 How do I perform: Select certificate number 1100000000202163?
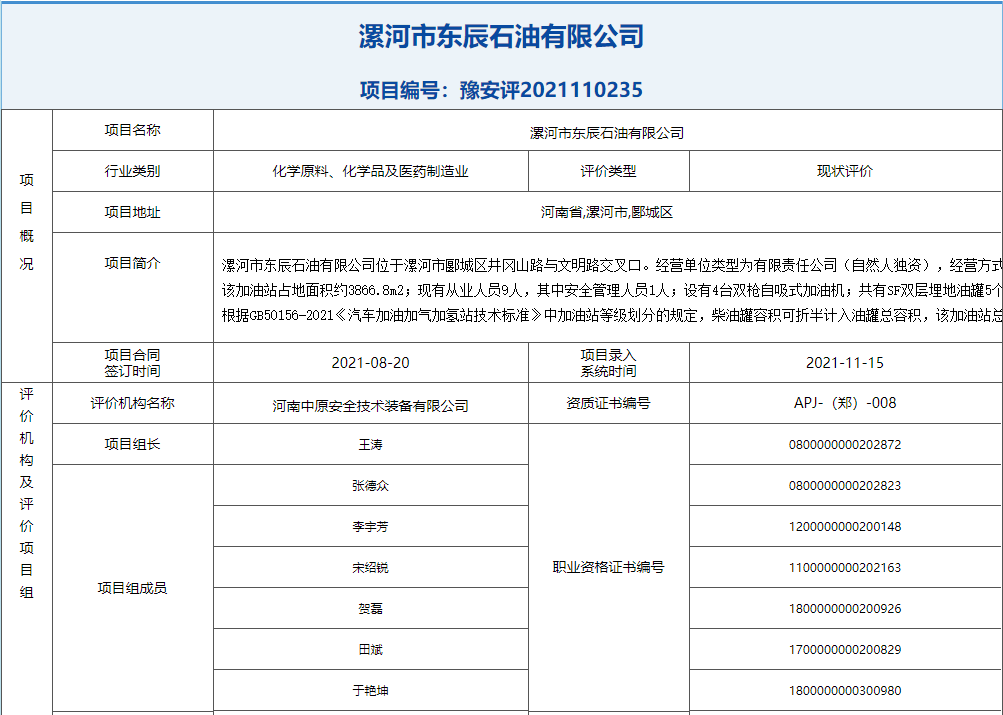(x=845, y=567)
